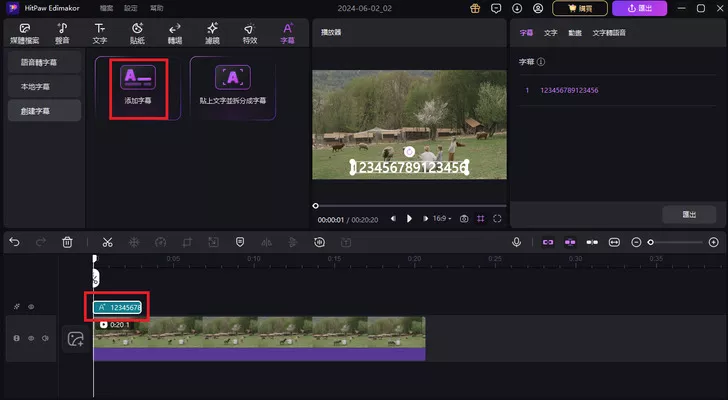Screen dimensions: 728x400
Task: Open the 16:9 aspect ratio dropdown
Action: click(442, 219)
